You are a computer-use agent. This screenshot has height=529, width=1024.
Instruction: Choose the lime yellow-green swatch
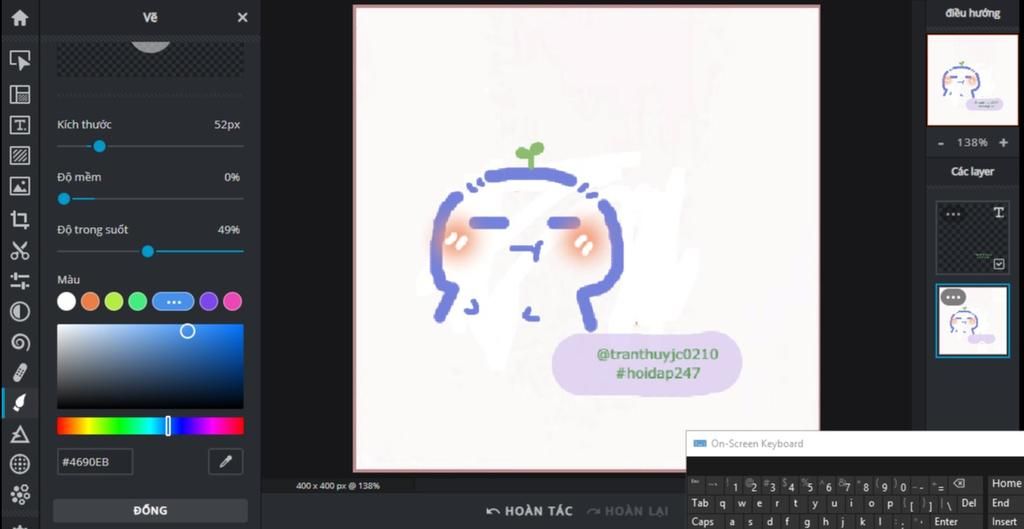point(114,301)
